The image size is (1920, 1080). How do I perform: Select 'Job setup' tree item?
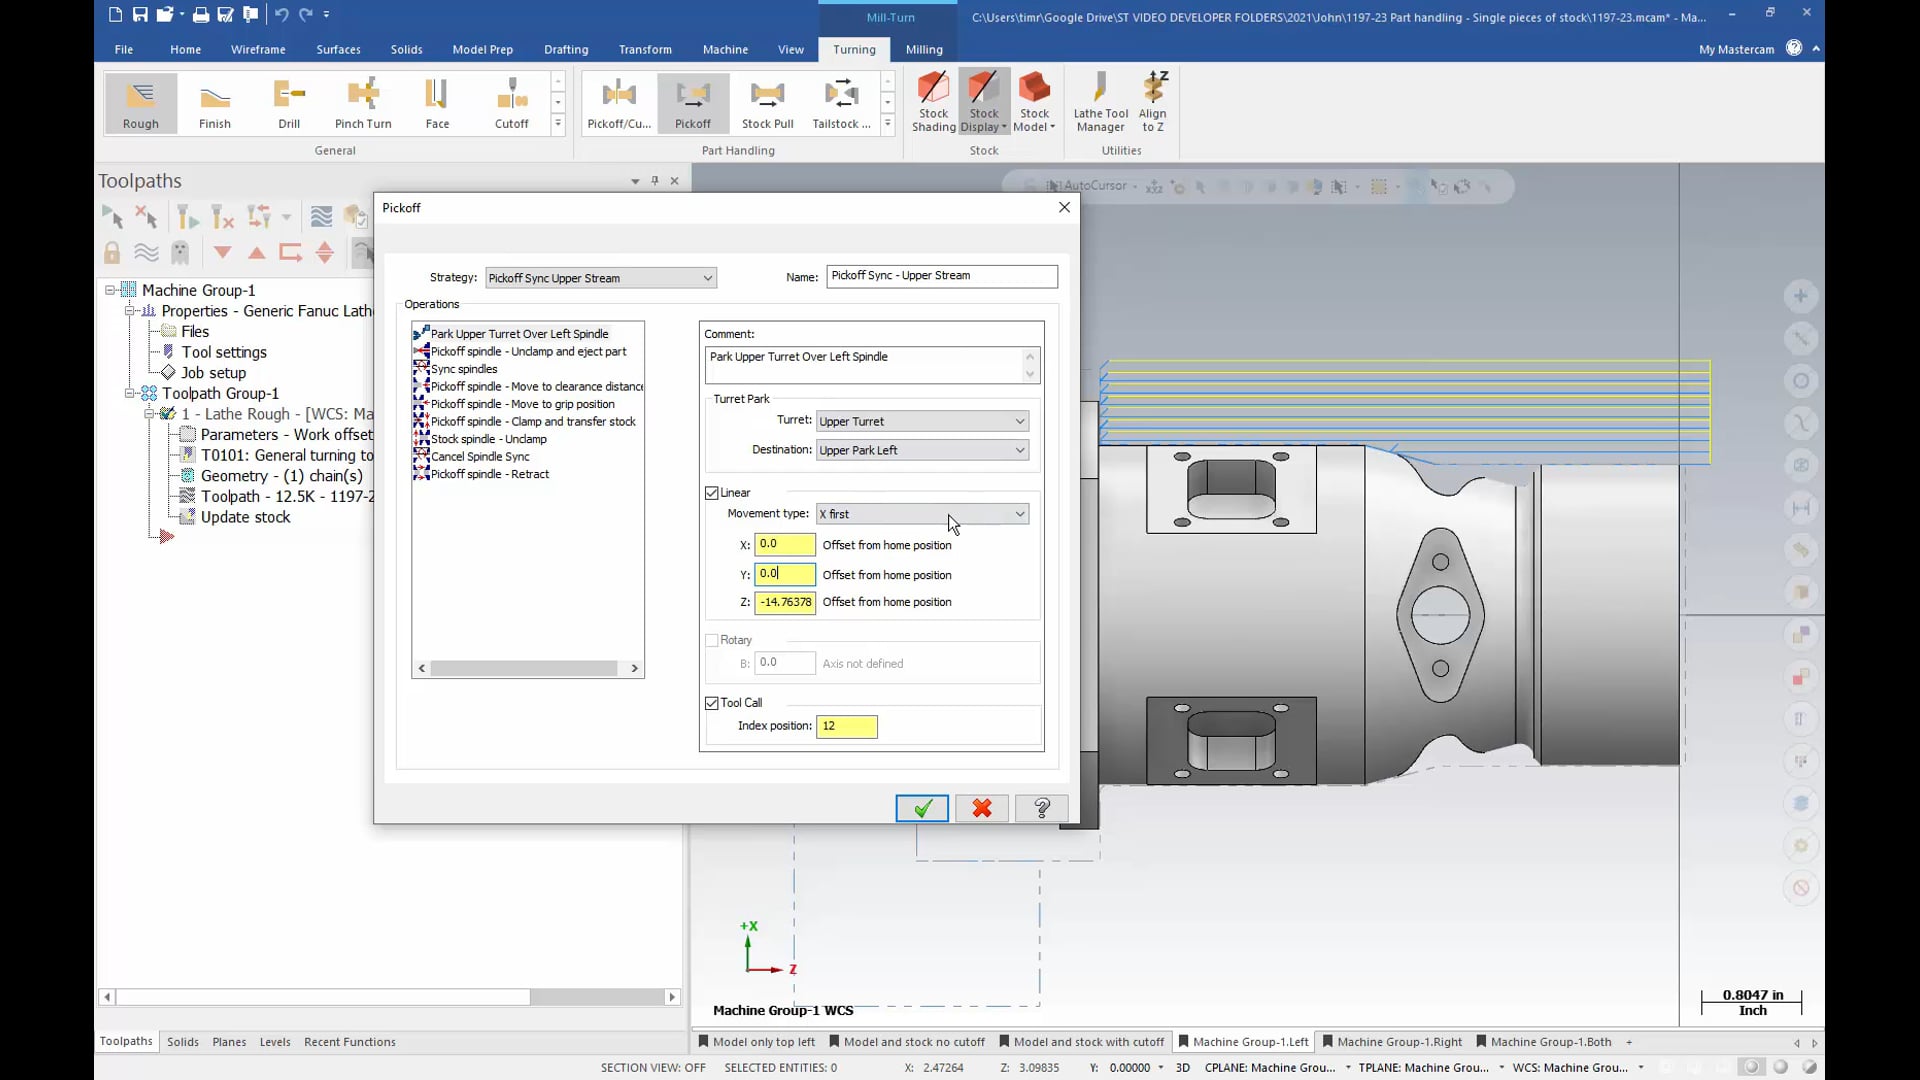[213, 373]
